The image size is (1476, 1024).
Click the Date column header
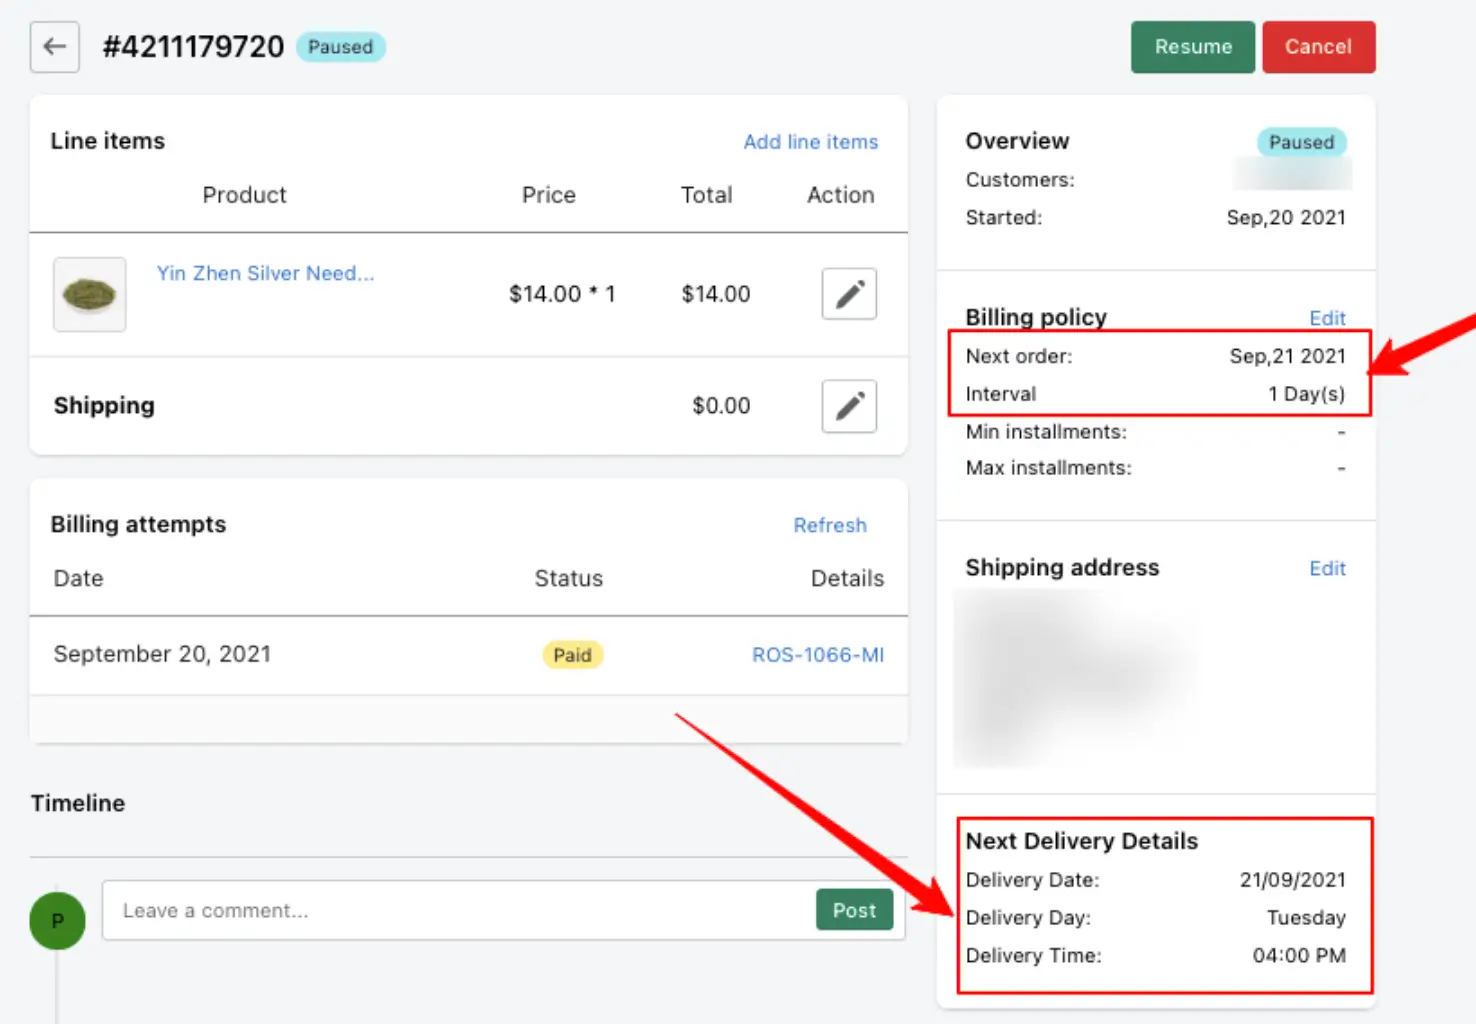[x=78, y=578]
